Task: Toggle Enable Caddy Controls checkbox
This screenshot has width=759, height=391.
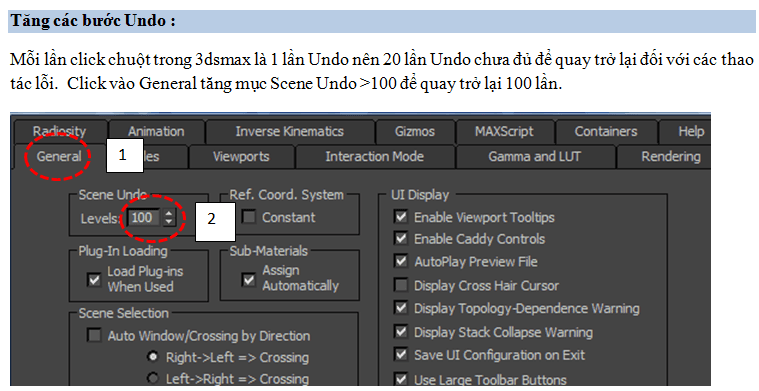Action: (401, 238)
